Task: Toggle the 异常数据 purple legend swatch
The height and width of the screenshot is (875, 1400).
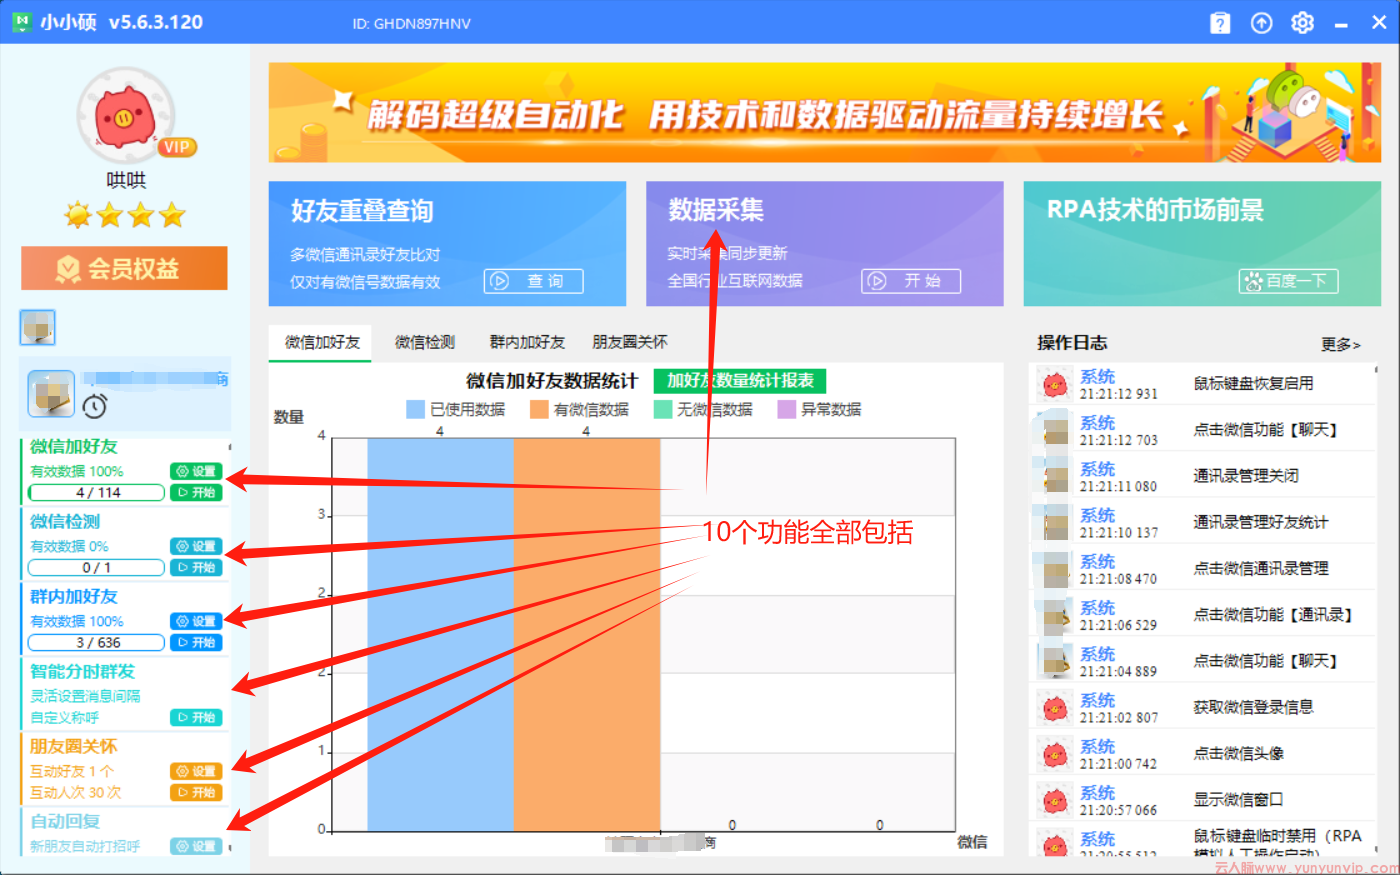Action: click(x=787, y=409)
